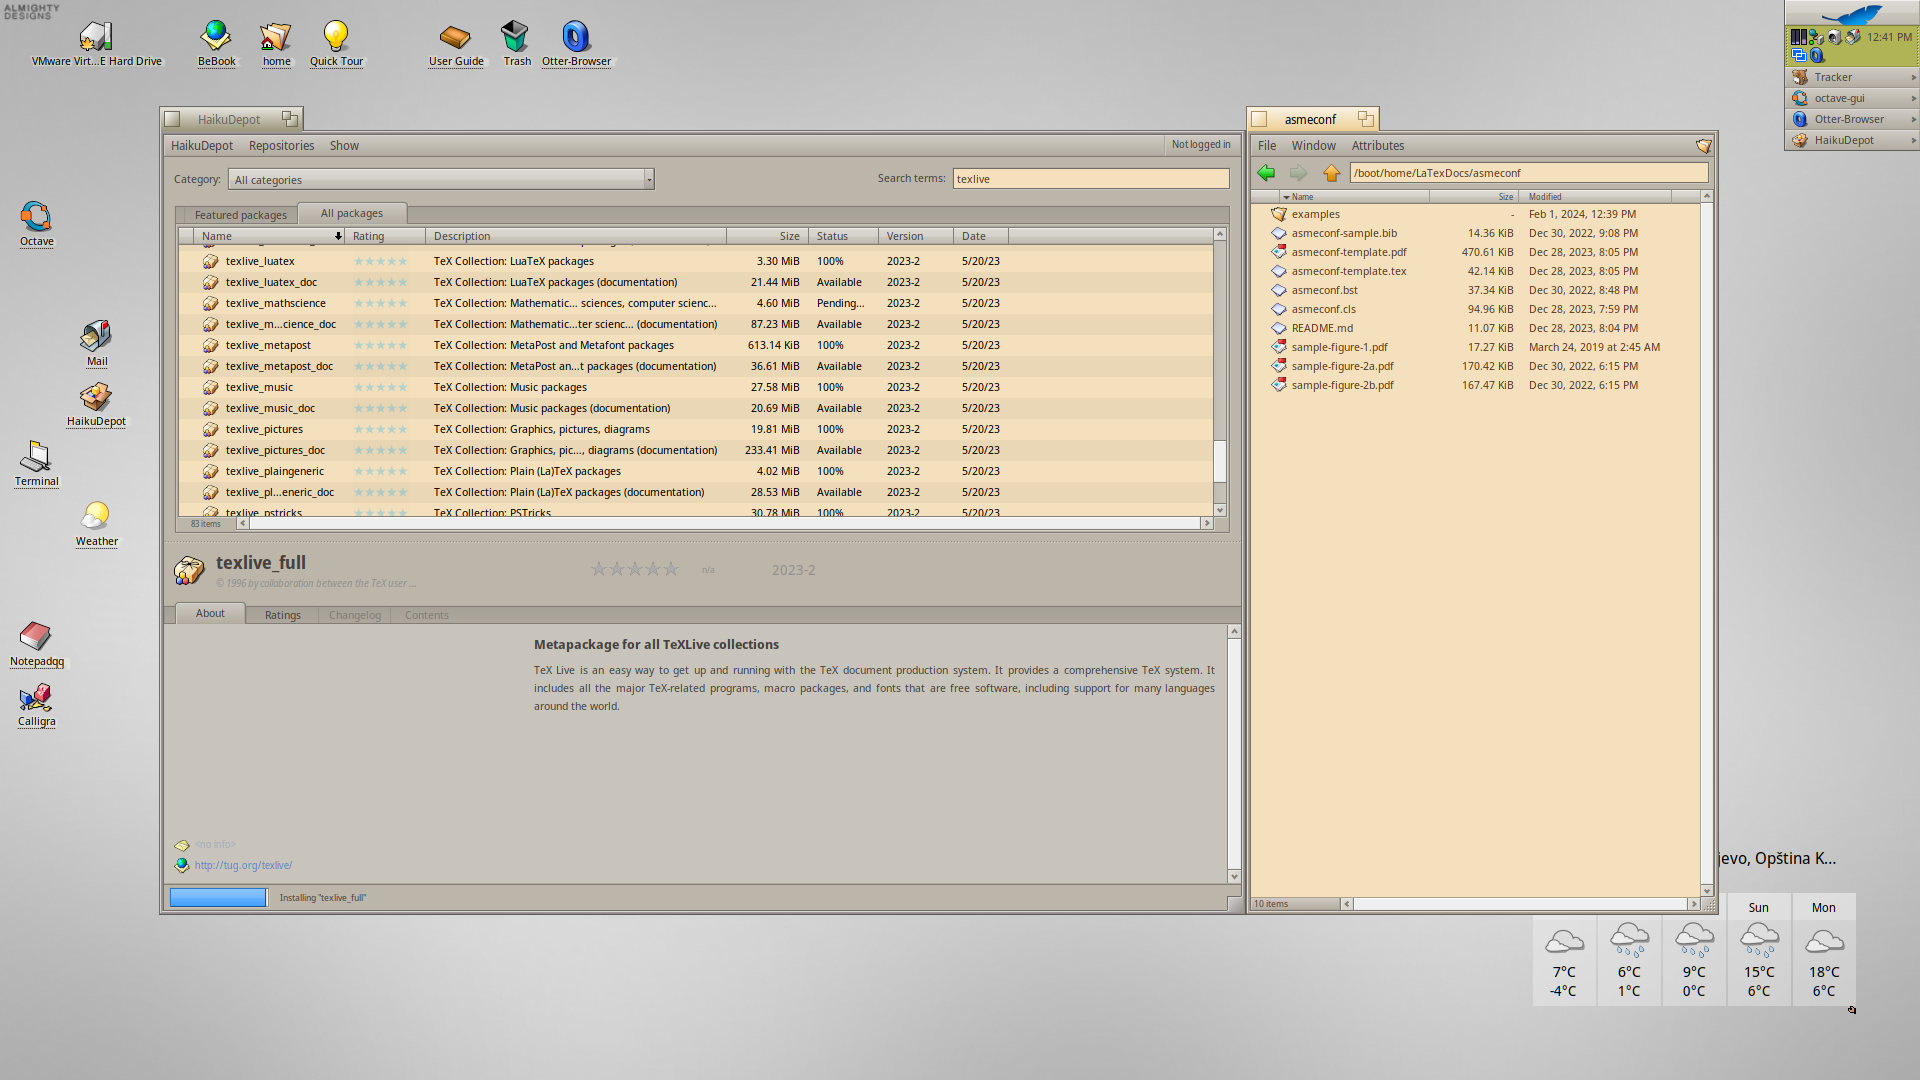Open the Notepadqq desktop icon
The width and height of the screenshot is (1920, 1080).
tap(36, 638)
